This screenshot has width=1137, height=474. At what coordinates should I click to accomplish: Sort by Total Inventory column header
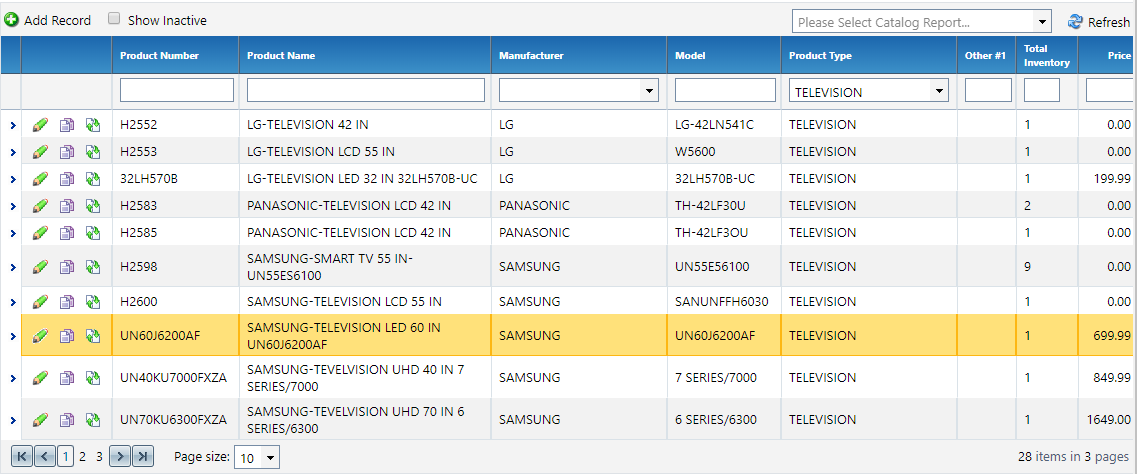1046,56
